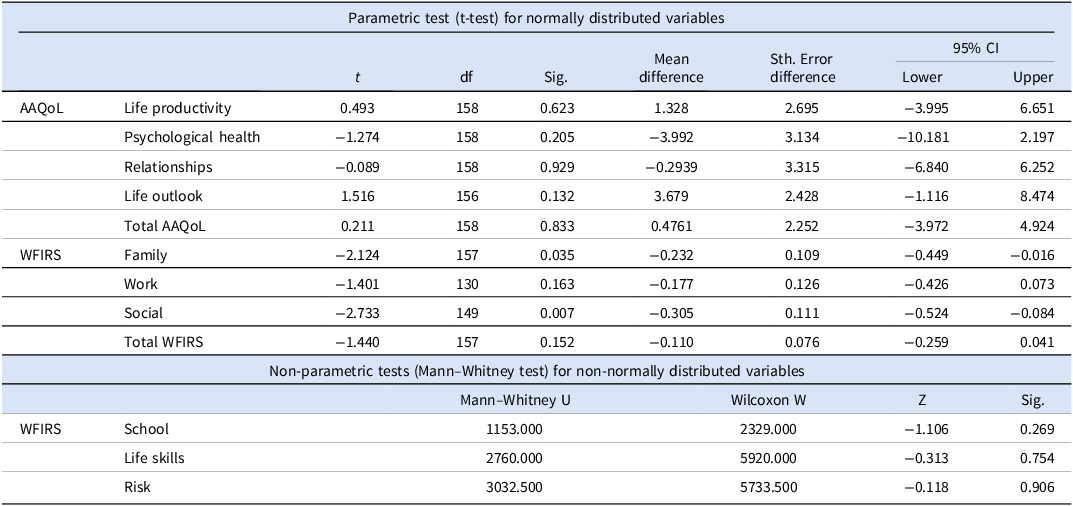Screen dimensions: 1073x506
Task: Click the "Life skills" row label
Action: pyautogui.click(x=154, y=458)
